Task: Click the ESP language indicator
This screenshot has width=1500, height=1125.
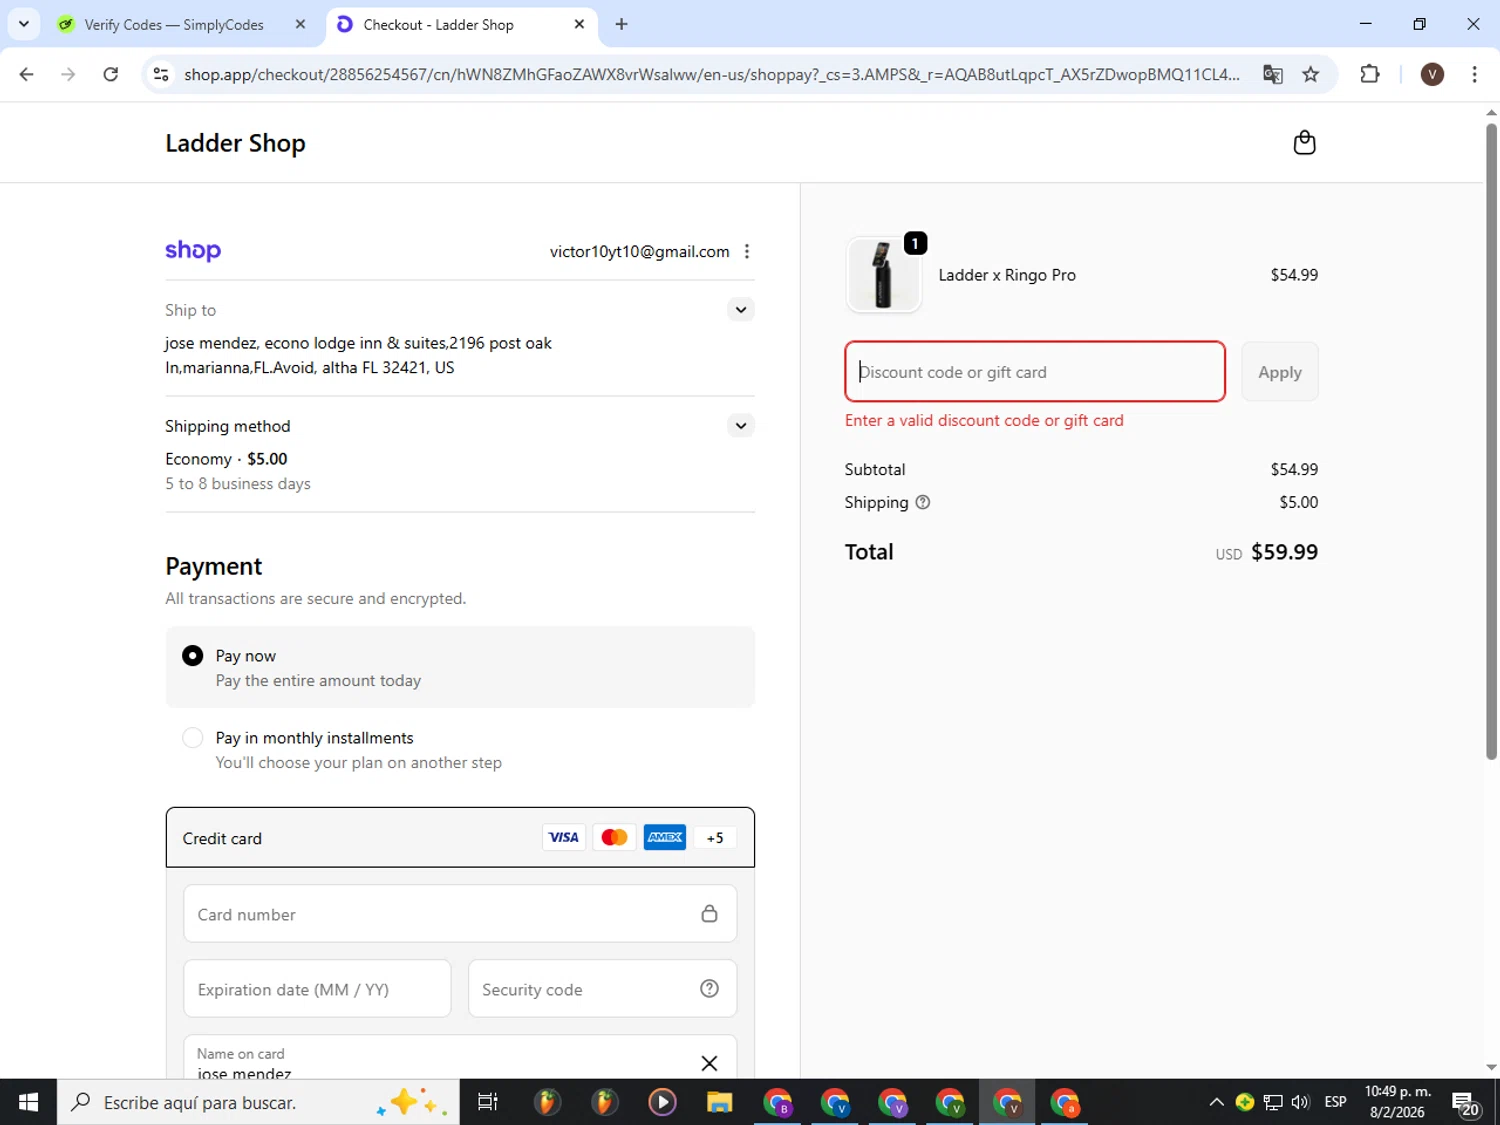Action: (1335, 1102)
